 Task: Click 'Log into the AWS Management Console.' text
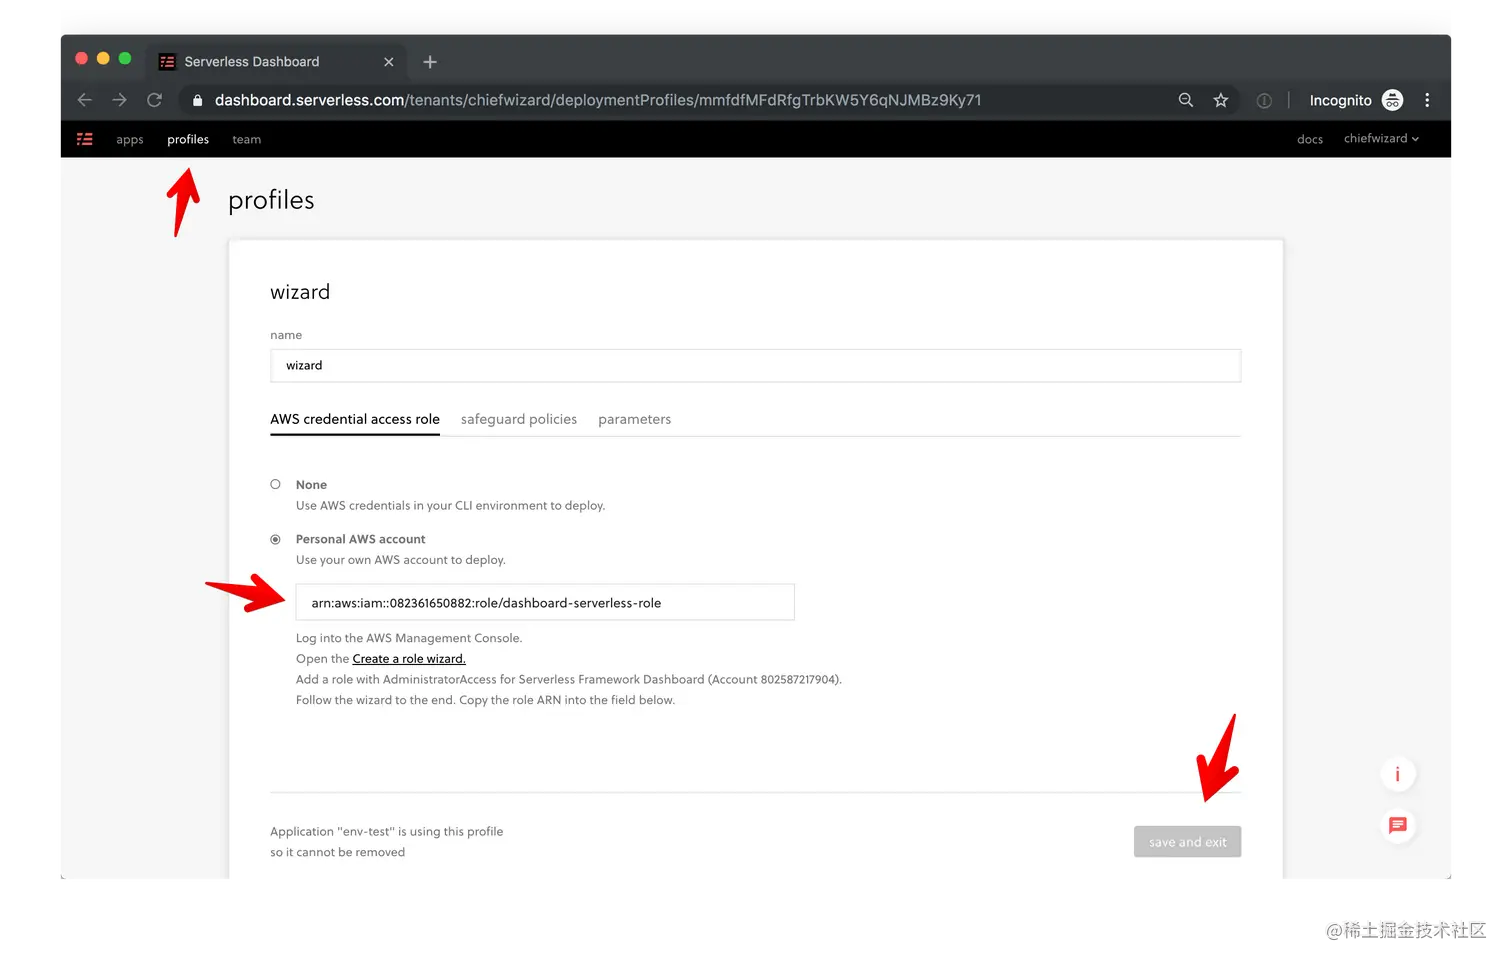[x=409, y=638]
